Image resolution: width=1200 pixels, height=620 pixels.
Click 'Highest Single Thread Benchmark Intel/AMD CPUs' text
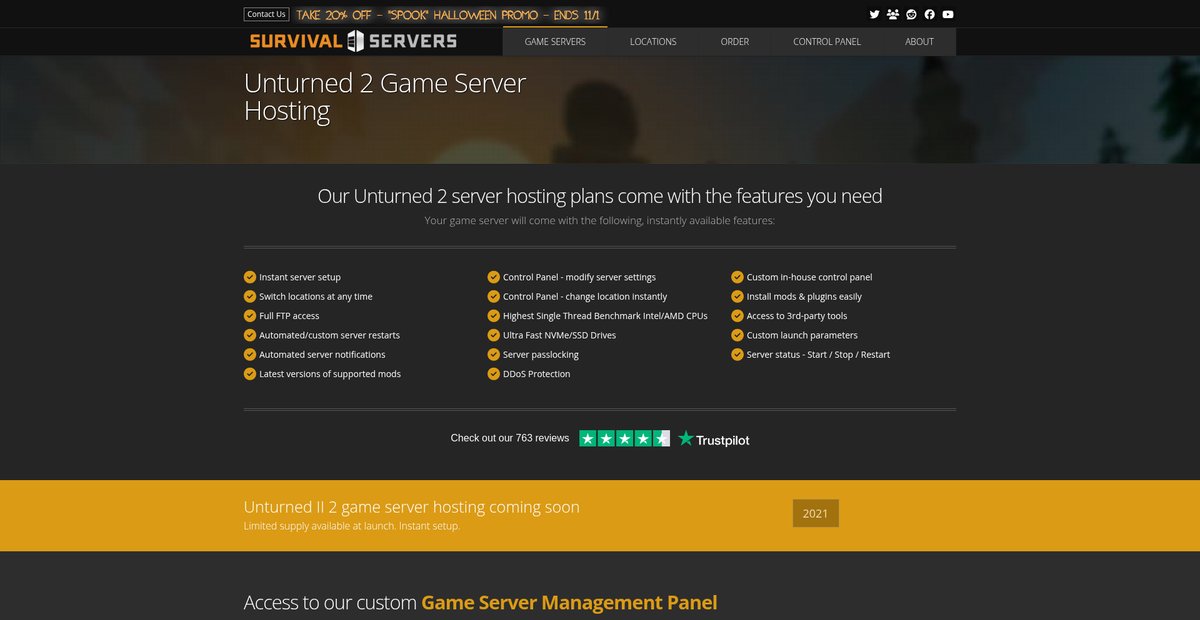605,316
